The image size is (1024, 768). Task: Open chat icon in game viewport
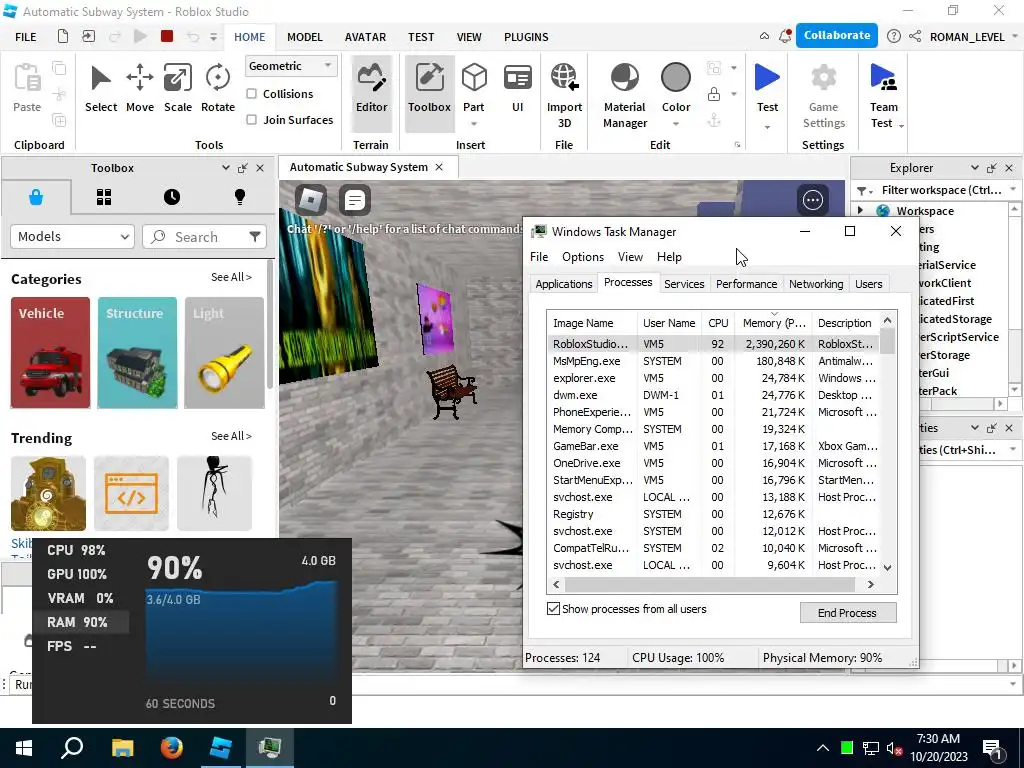[355, 200]
